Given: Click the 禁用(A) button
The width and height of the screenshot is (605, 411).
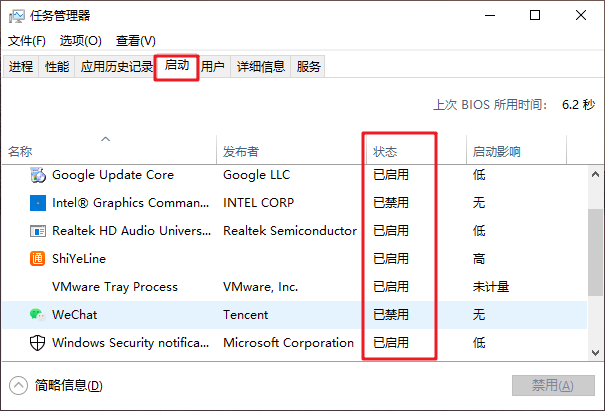Looking at the screenshot, I should 553,386.
